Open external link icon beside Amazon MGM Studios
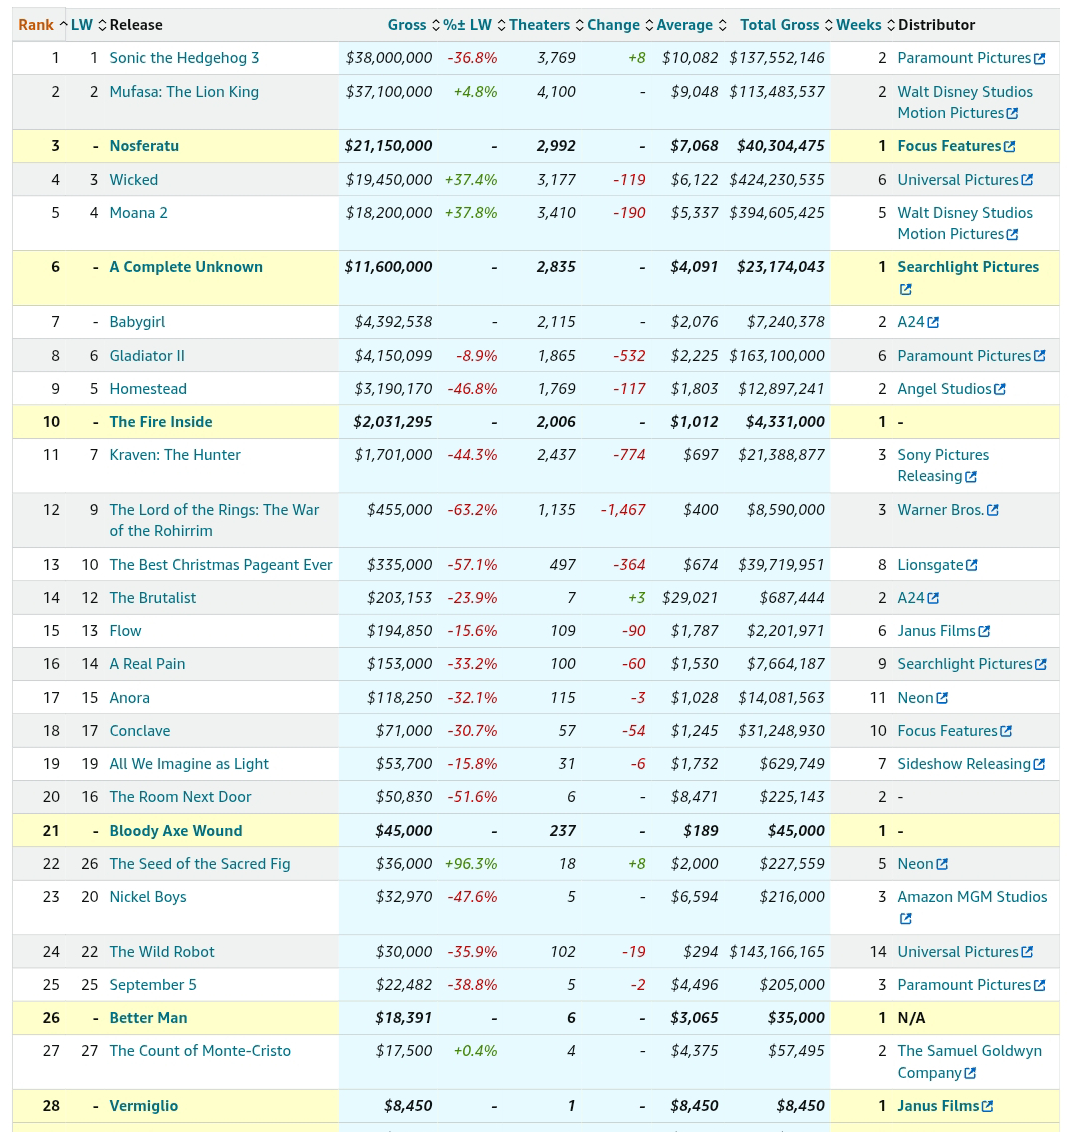Viewport: 1075px width, 1132px height. 905,919
